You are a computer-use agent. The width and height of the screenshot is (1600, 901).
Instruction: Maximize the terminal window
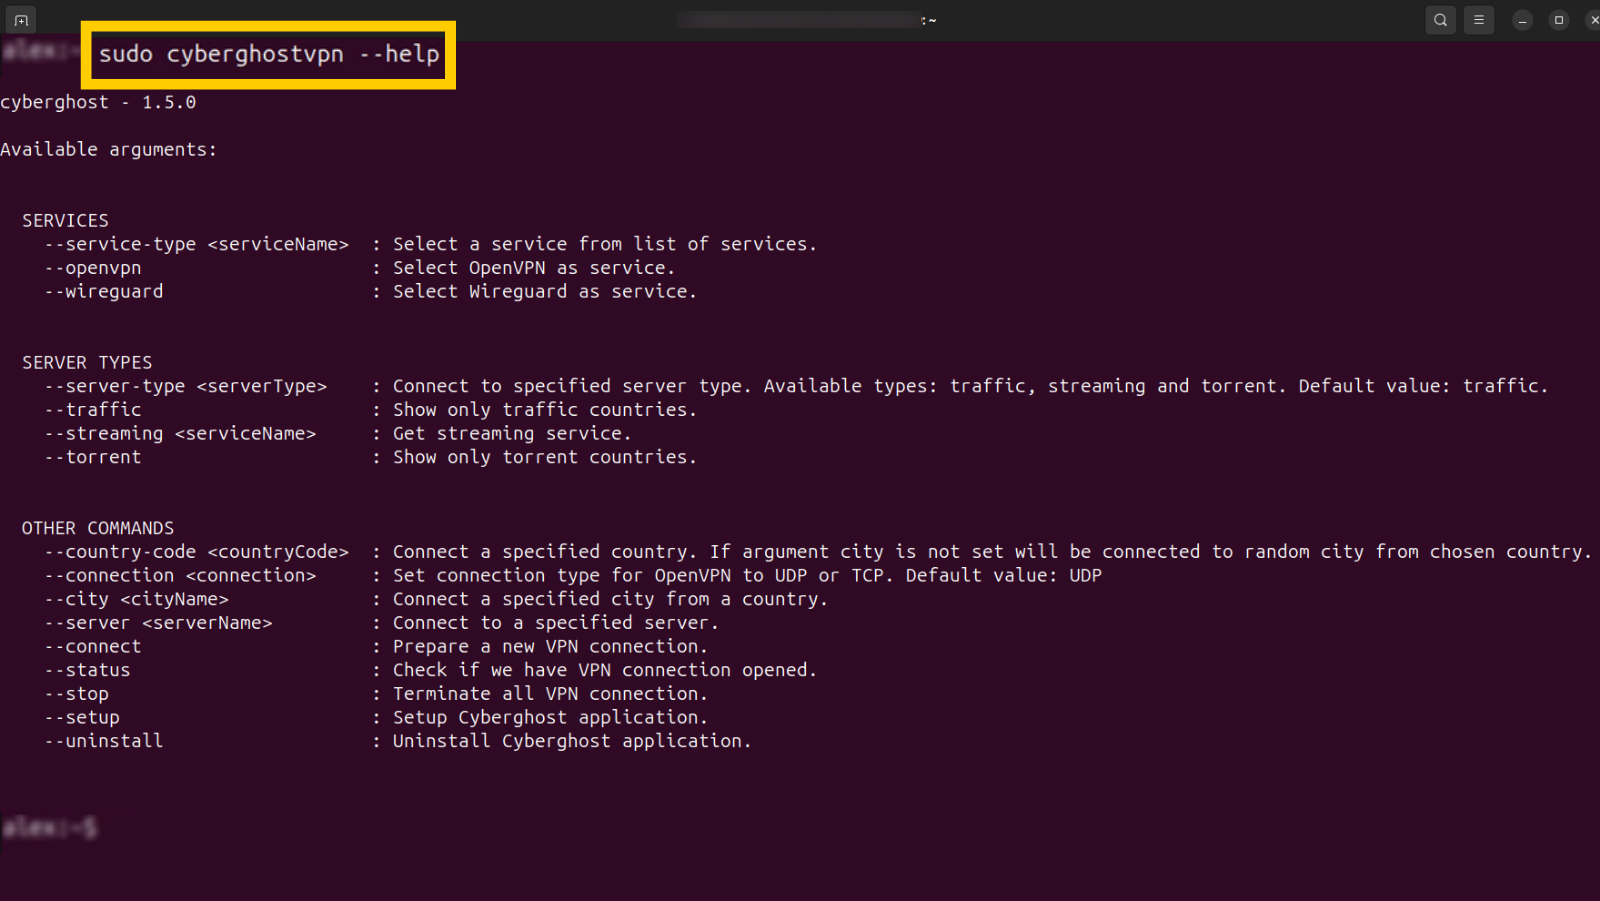point(1558,20)
